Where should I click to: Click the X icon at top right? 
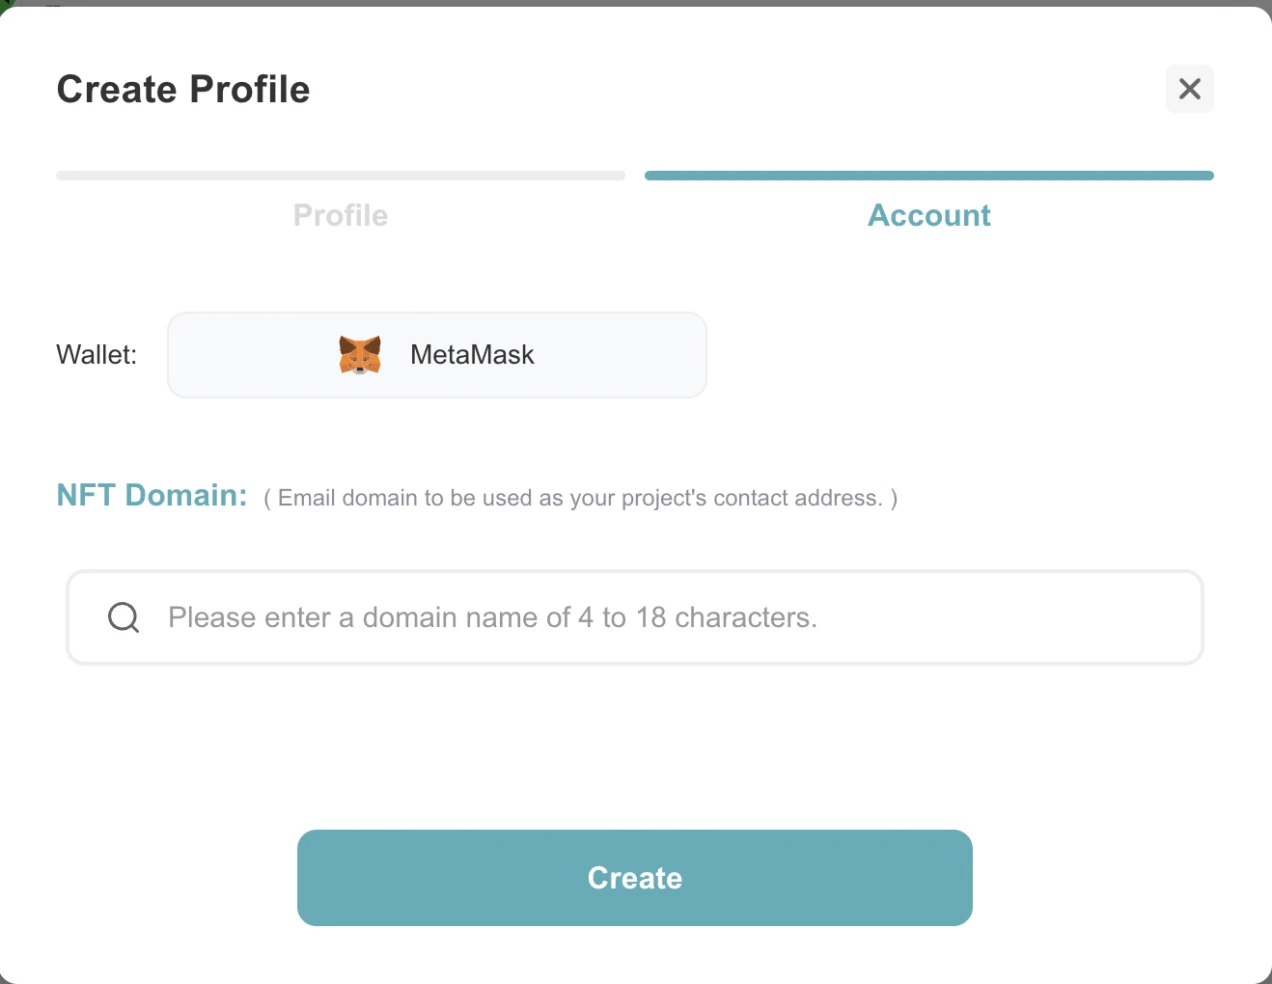pos(1189,89)
